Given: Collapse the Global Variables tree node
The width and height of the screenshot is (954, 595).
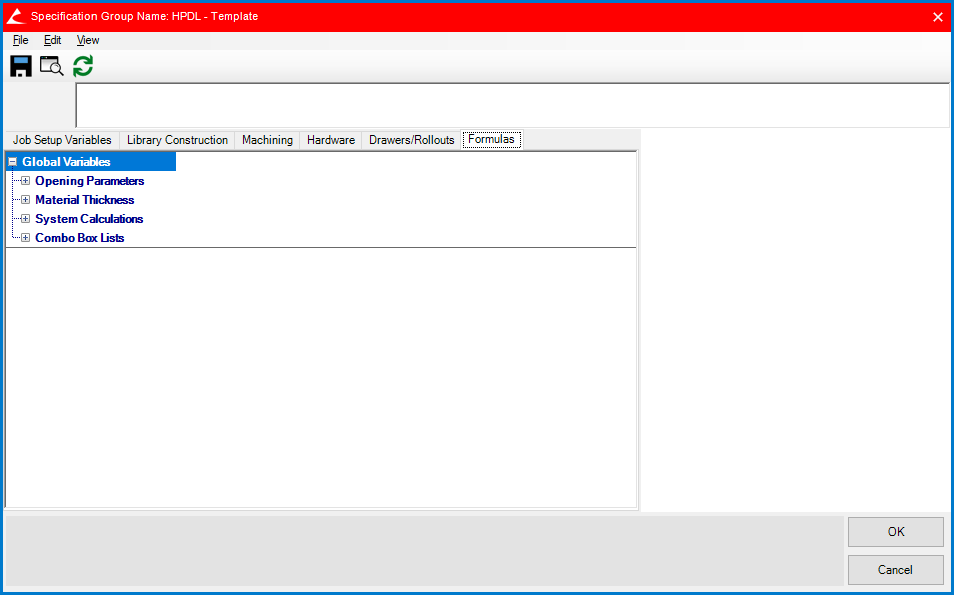Looking at the screenshot, I should point(12,161).
